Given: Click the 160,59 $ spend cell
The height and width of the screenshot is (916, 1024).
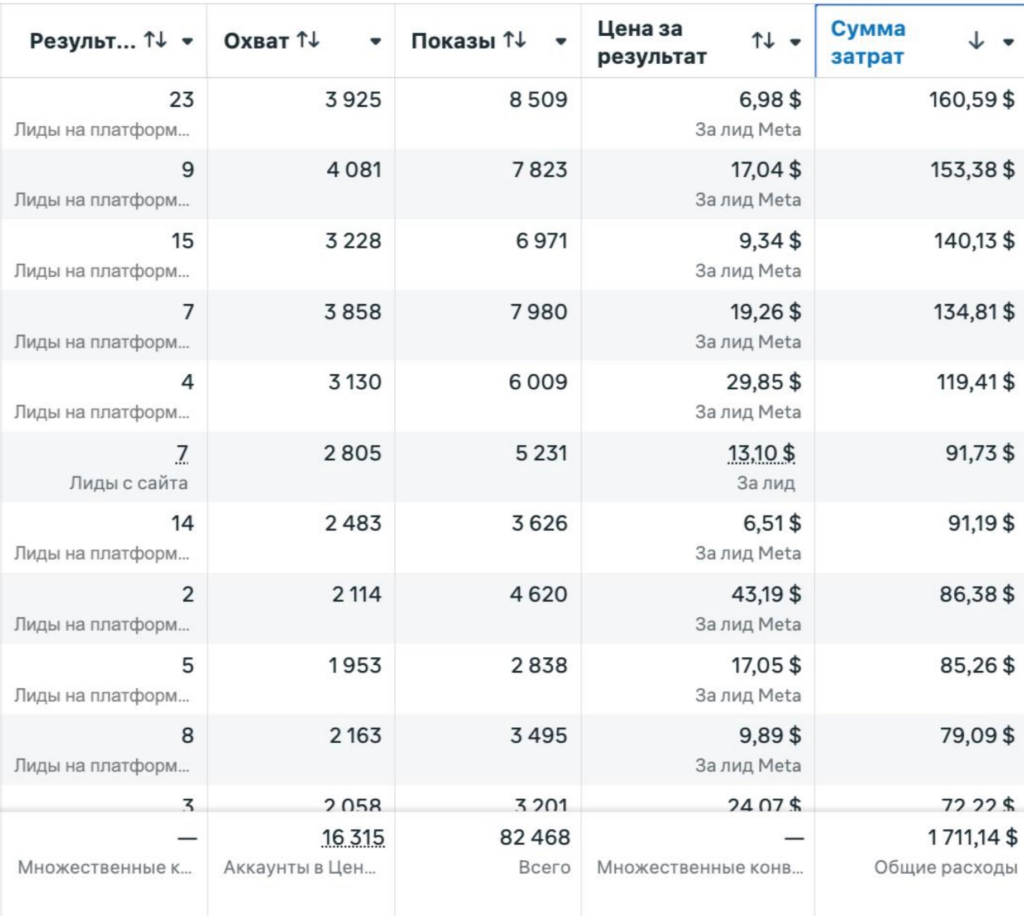Looking at the screenshot, I should [x=971, y=100].
